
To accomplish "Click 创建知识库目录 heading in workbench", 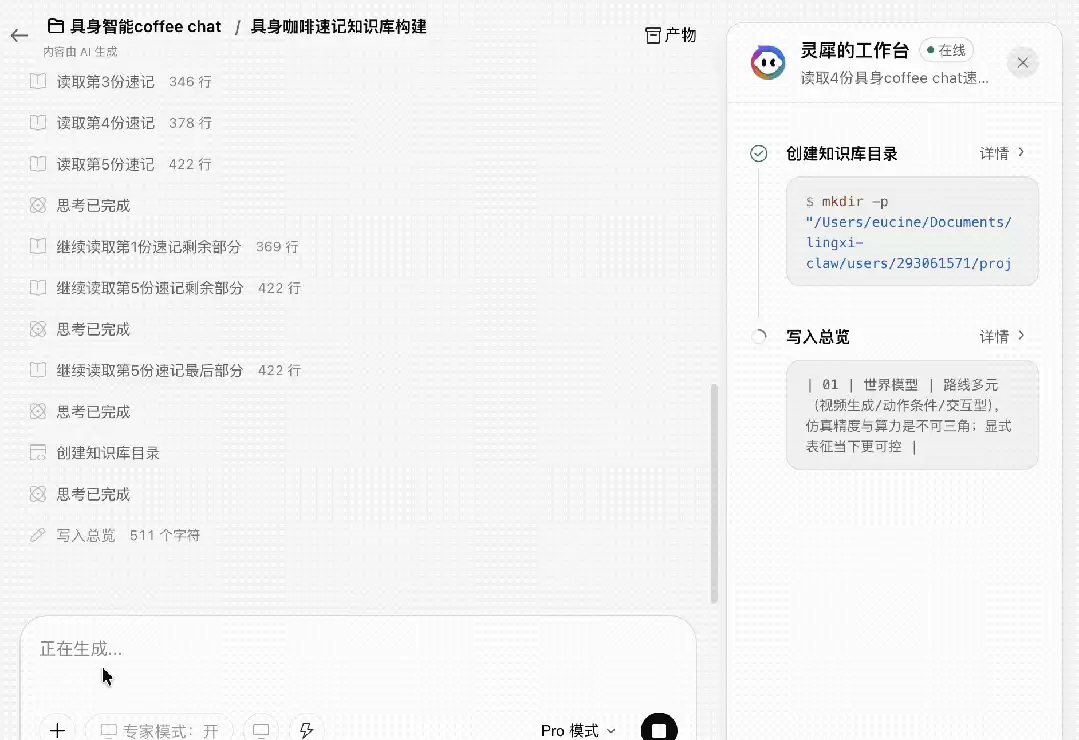I will pyautogui.click(x=842, y=154).
